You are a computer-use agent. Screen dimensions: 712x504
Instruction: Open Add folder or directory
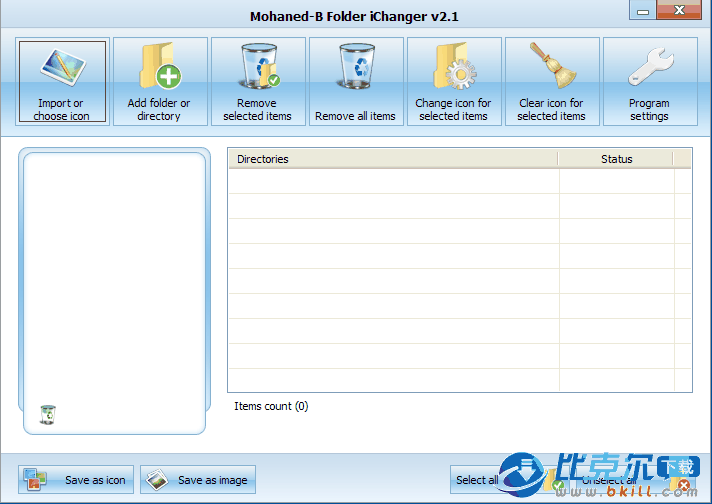[160, 82]
